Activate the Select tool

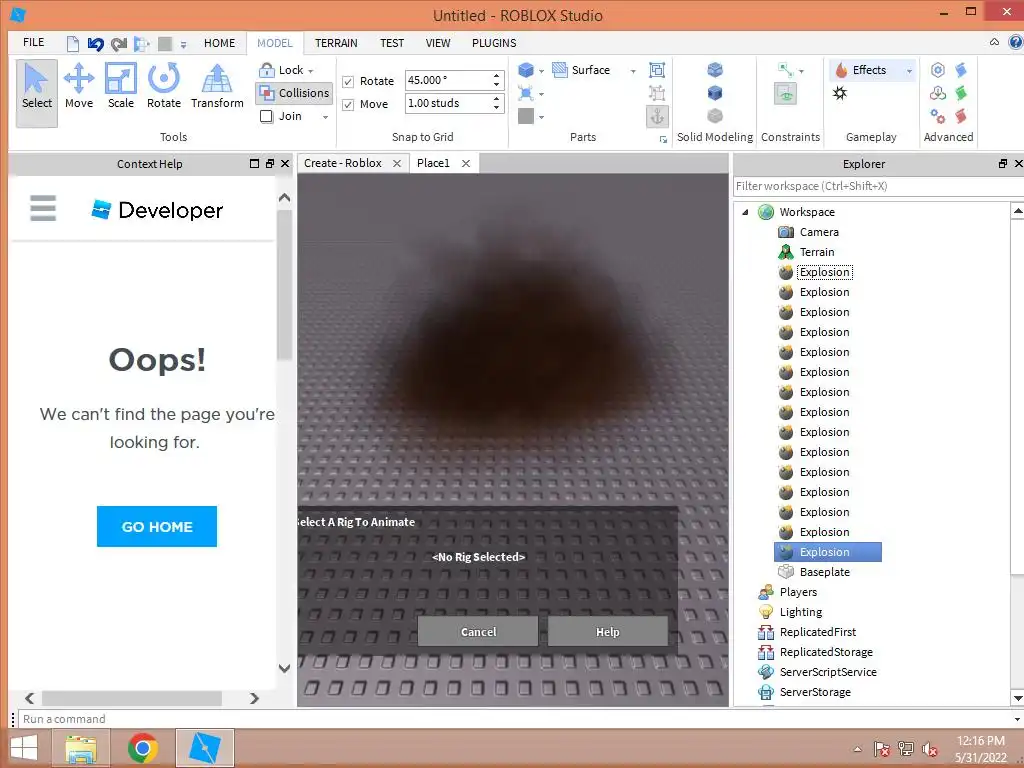(x=37, y=93)
